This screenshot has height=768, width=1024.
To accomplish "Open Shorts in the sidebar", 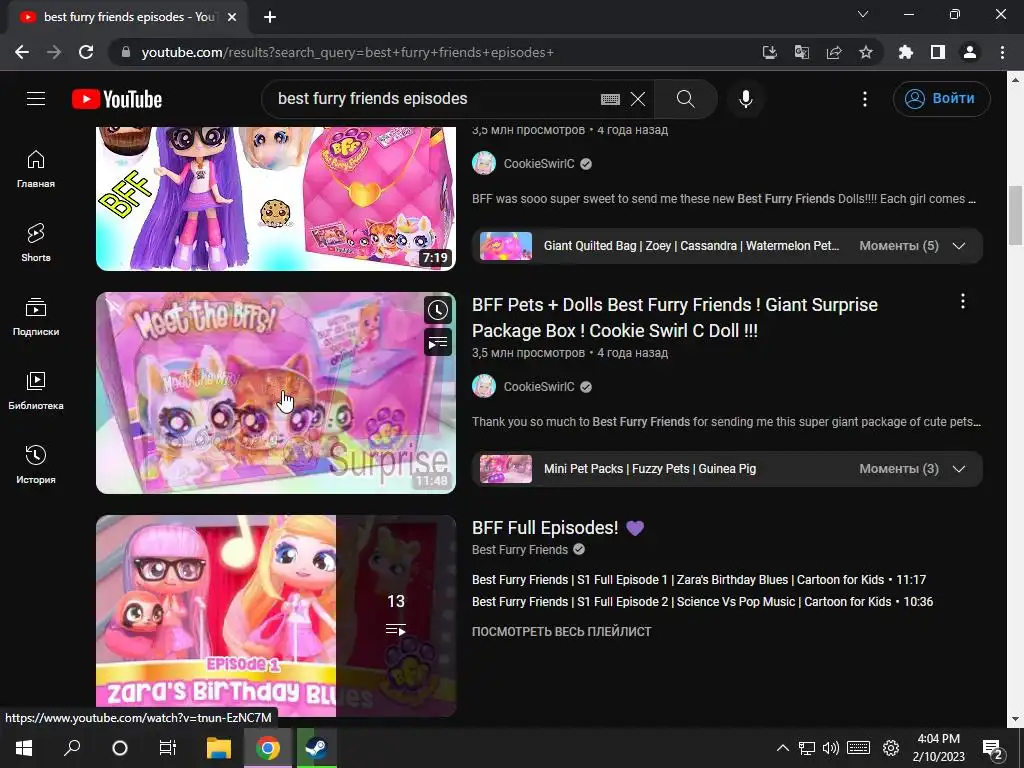I will click(36, 242).
